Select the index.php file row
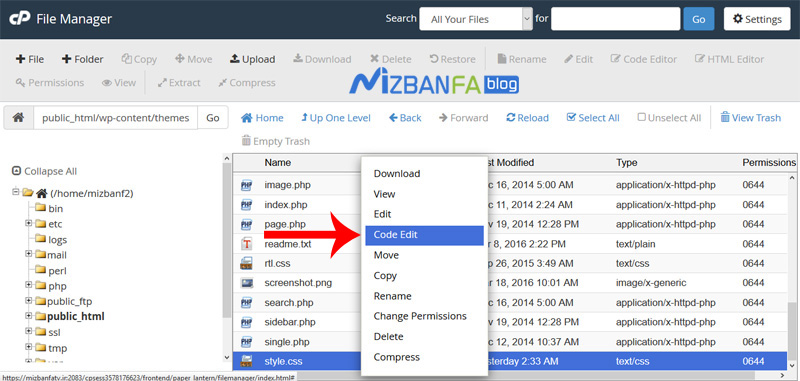 [x=510, y=205]
